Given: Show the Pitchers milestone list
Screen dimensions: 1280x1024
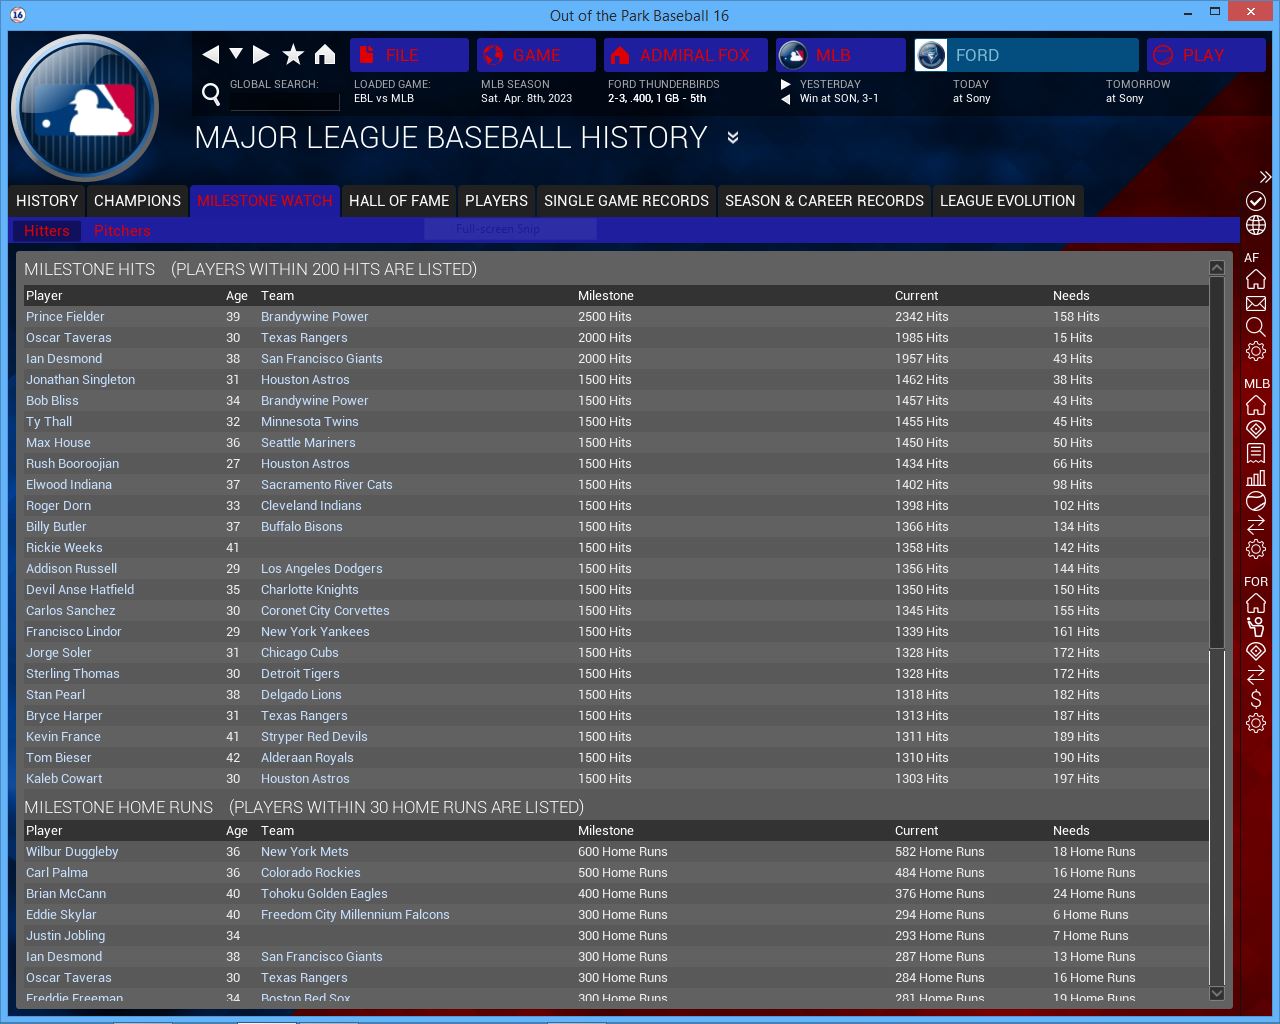Looking at the screenshot, I should pos(122,231).
